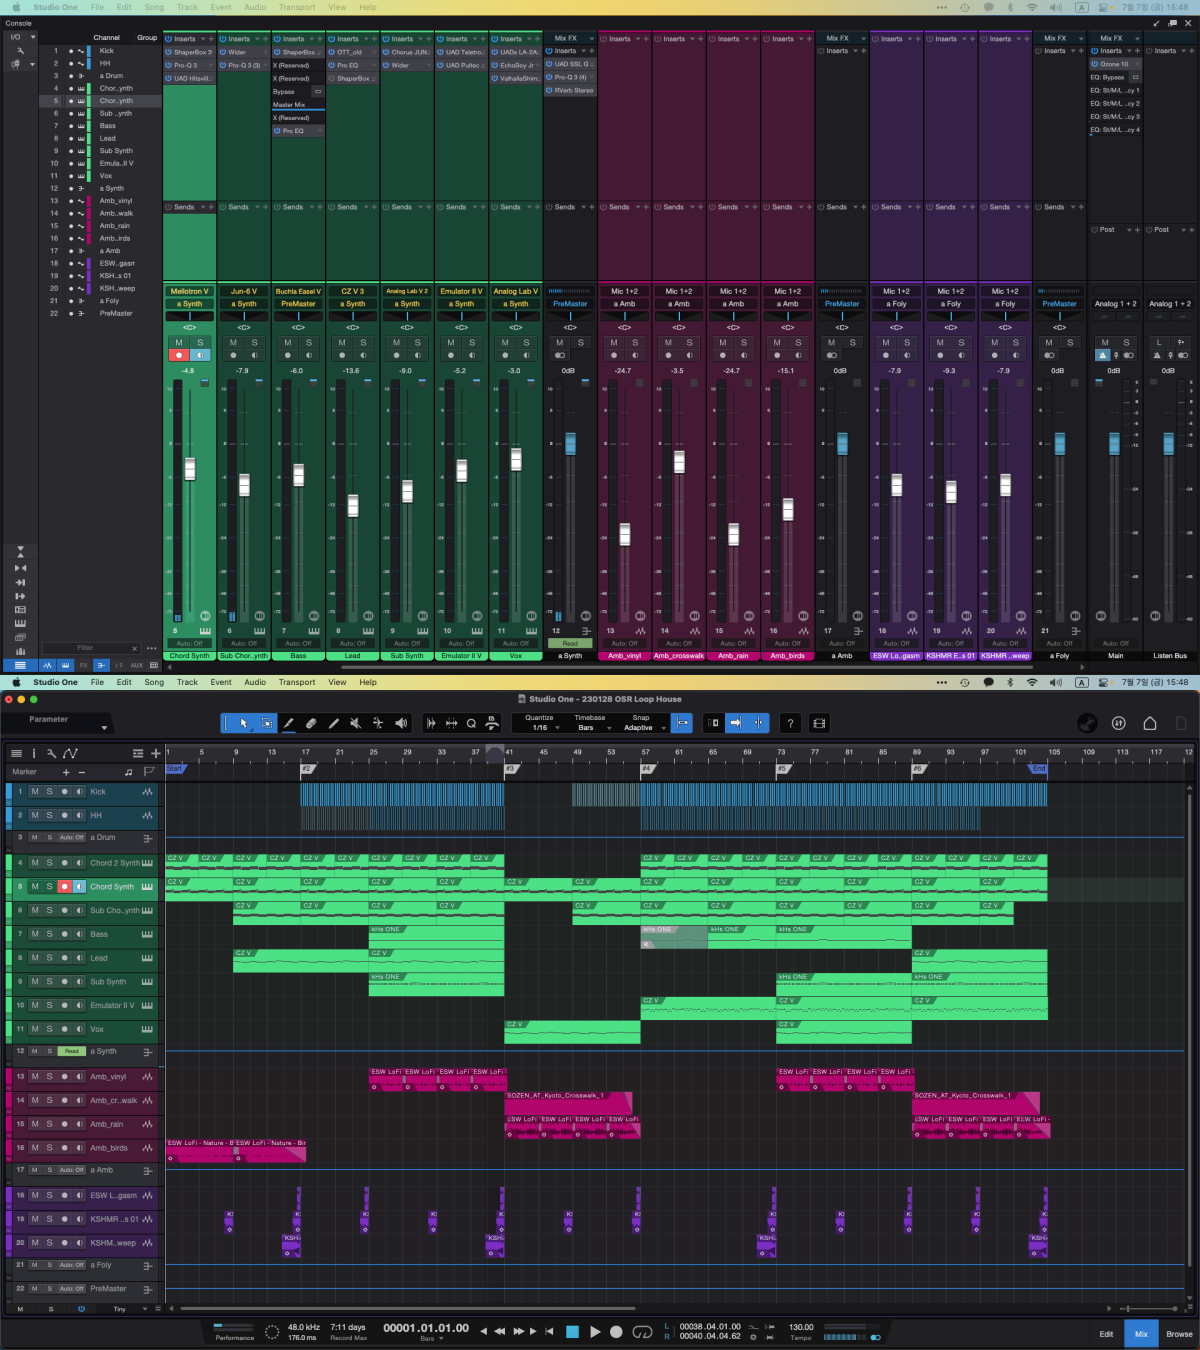The image size is (1200, 1350).
Task: Open the Transport menu
Action: click(297, 682)
